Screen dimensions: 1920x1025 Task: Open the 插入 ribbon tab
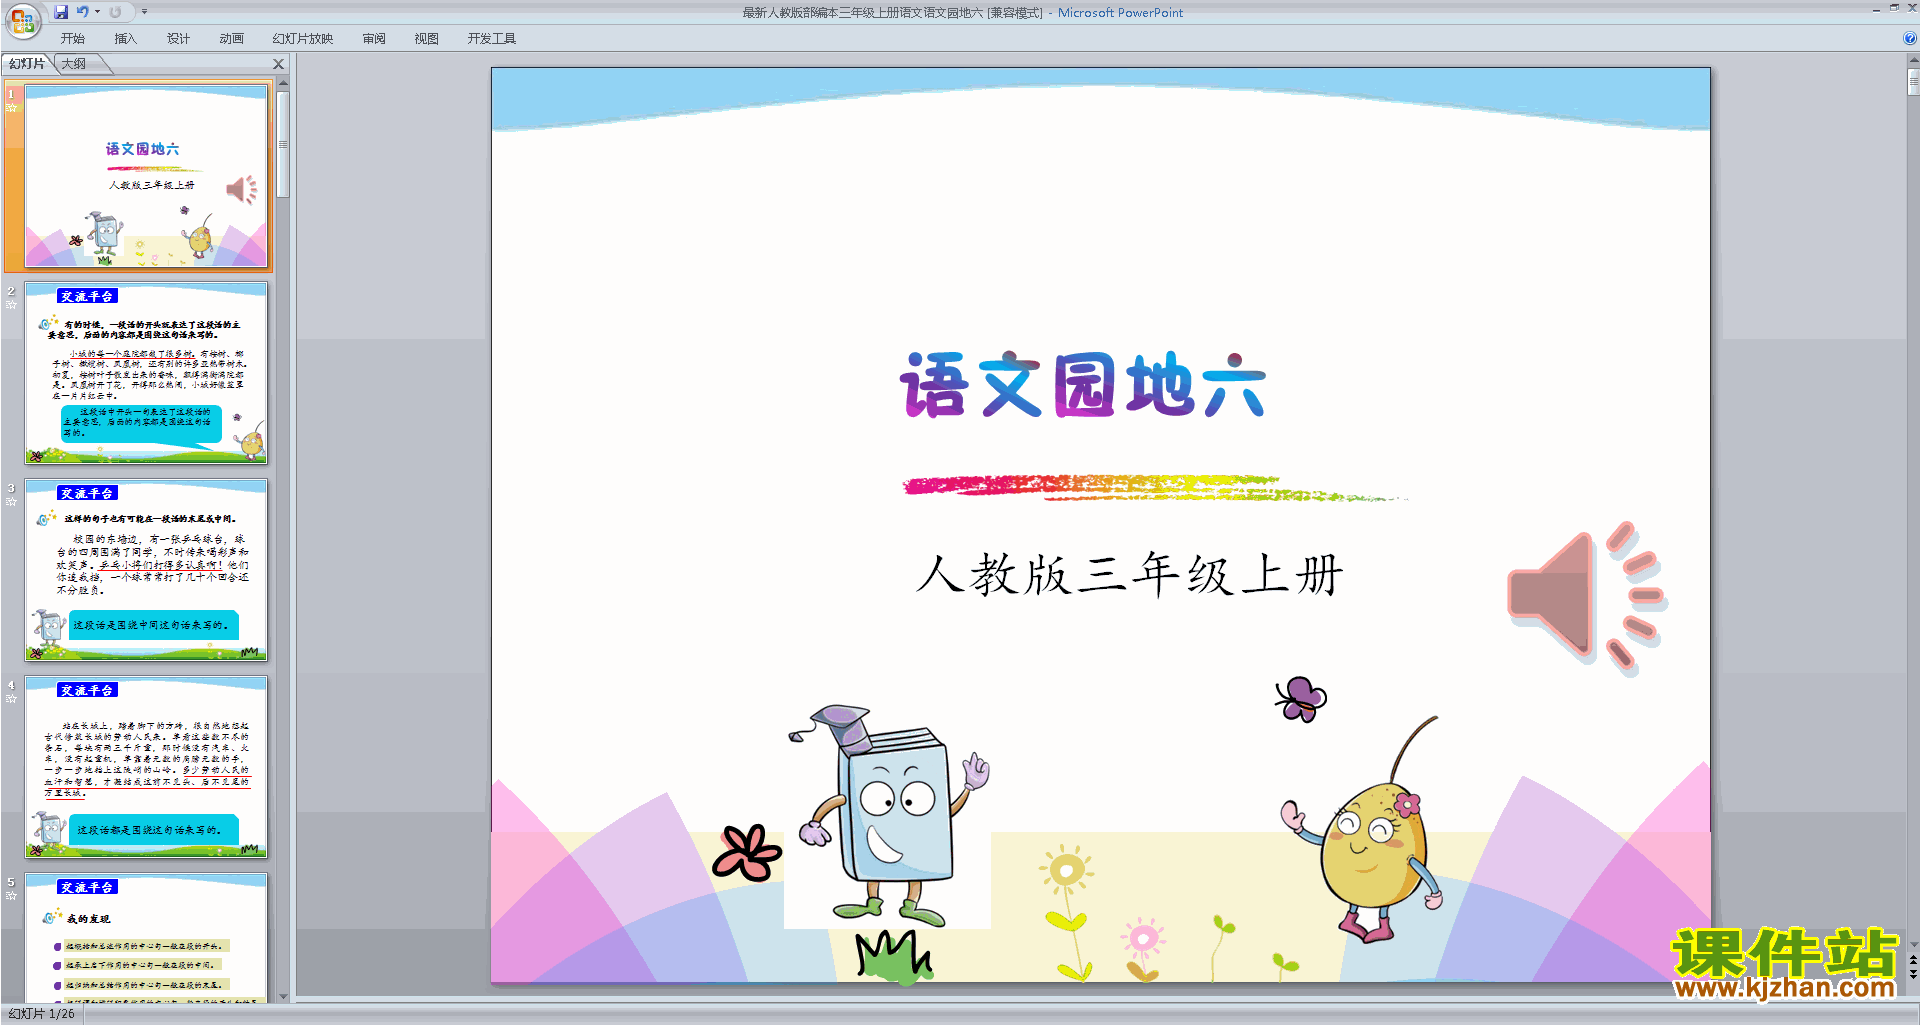(126, 39)
